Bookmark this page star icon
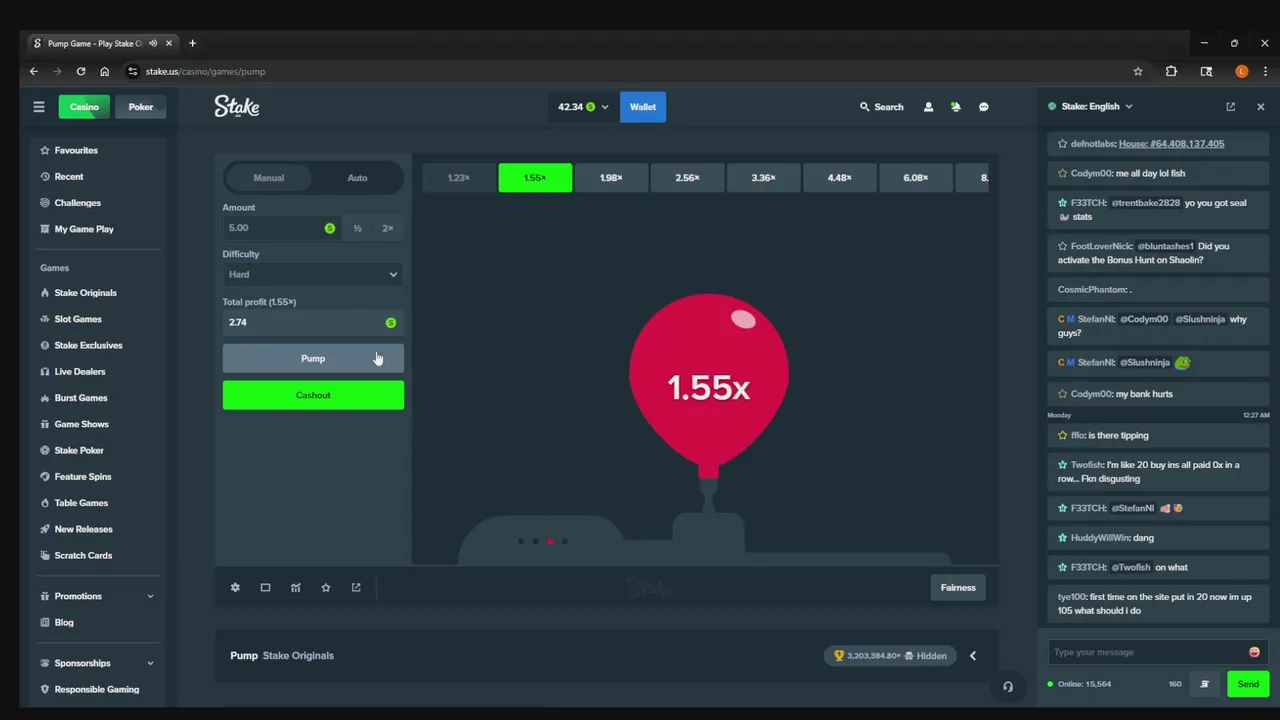 click(1138, 72)
